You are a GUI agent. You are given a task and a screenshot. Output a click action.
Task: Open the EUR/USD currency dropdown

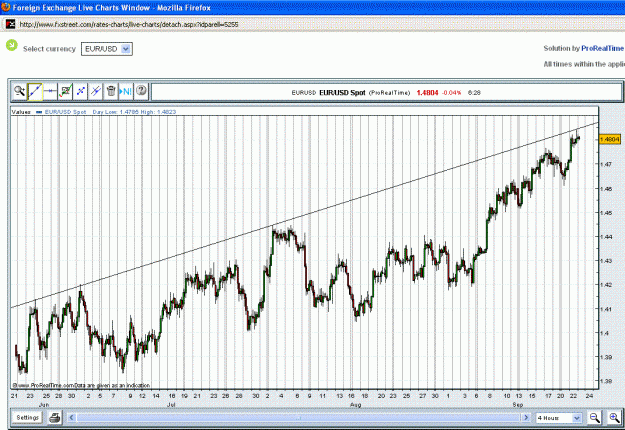pyautogui.click(x=107, y=49)
